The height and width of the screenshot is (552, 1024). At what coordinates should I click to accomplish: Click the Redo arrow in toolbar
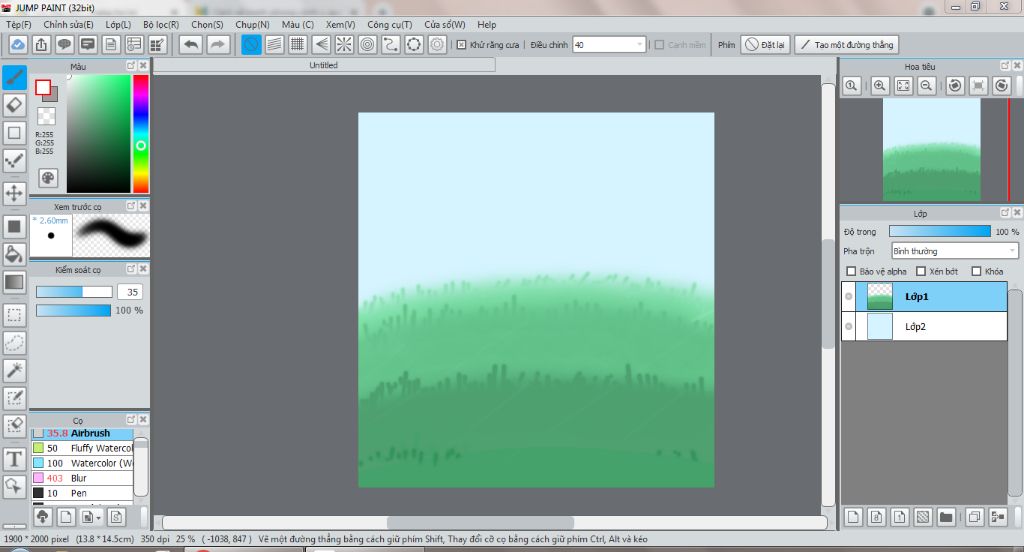pyautogui.click(x=217, y=44)
